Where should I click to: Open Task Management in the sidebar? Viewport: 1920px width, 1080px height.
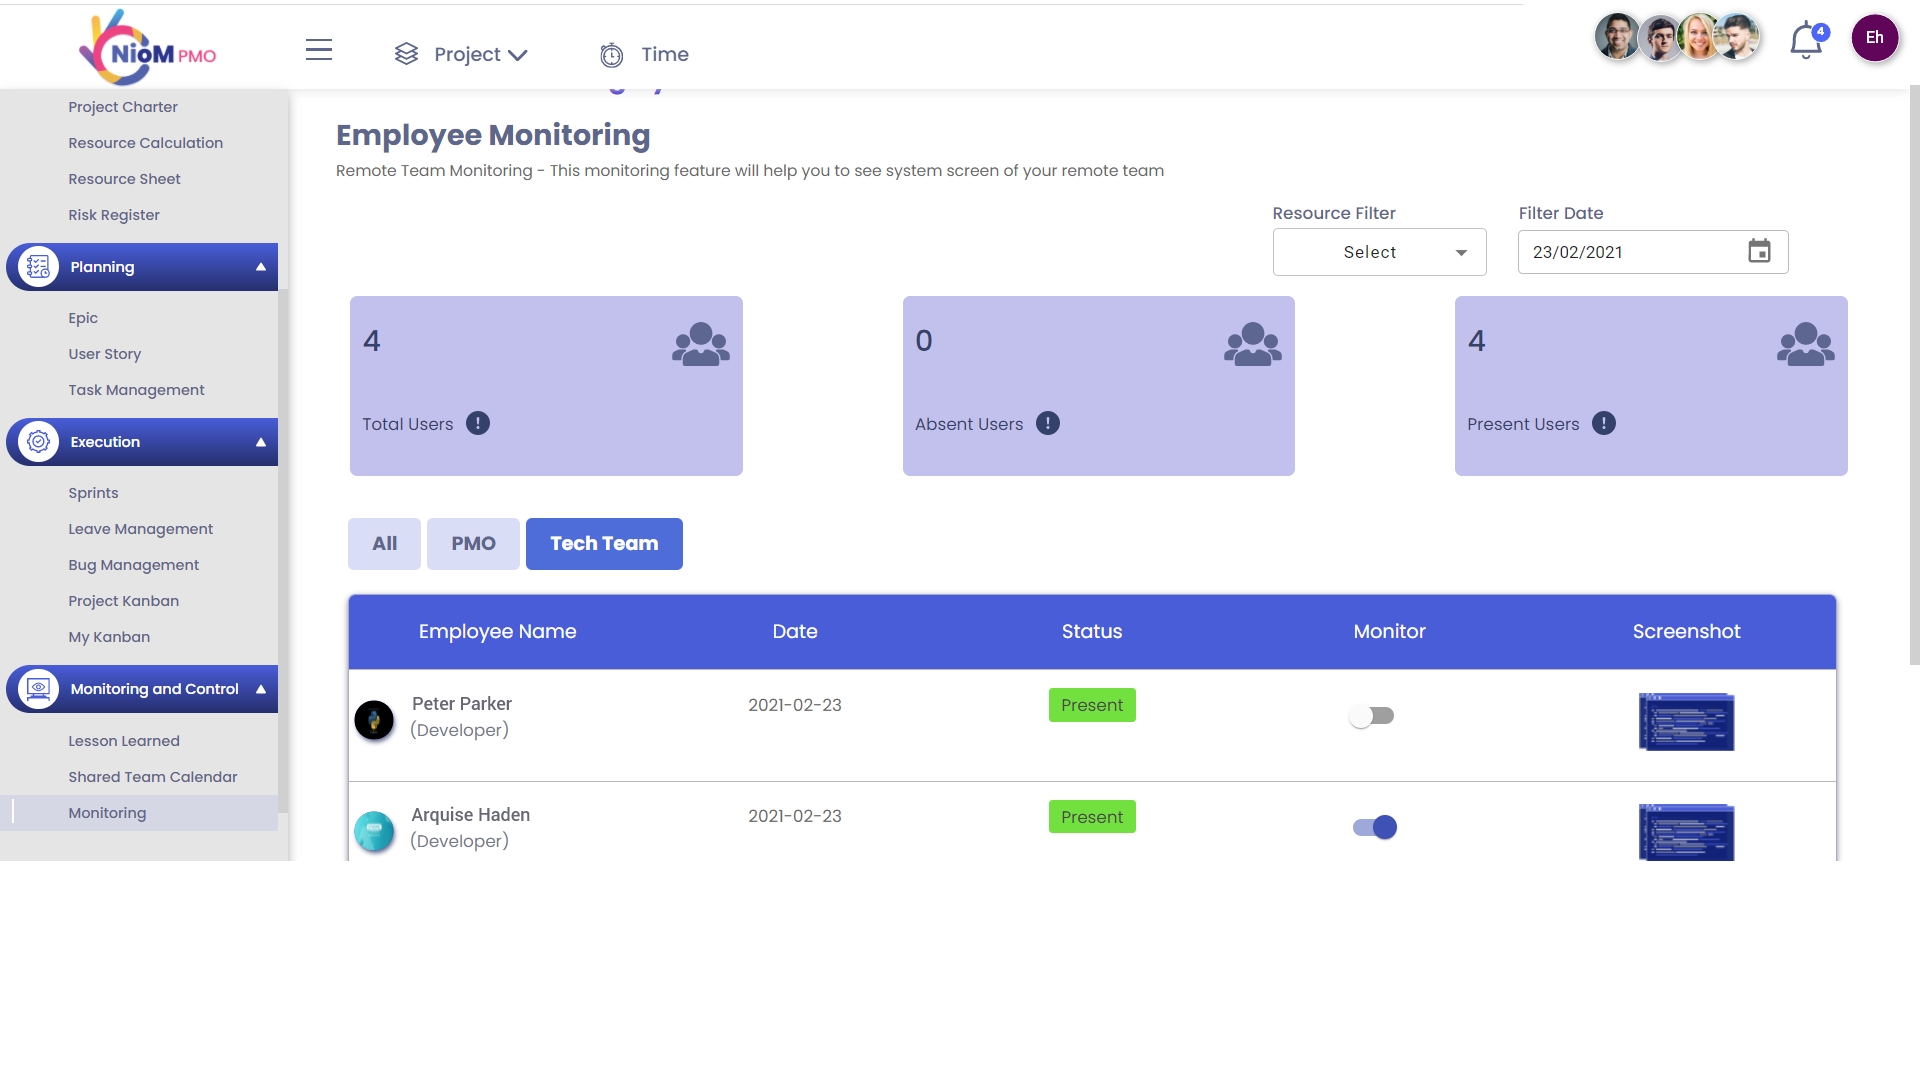click(136, 390)
